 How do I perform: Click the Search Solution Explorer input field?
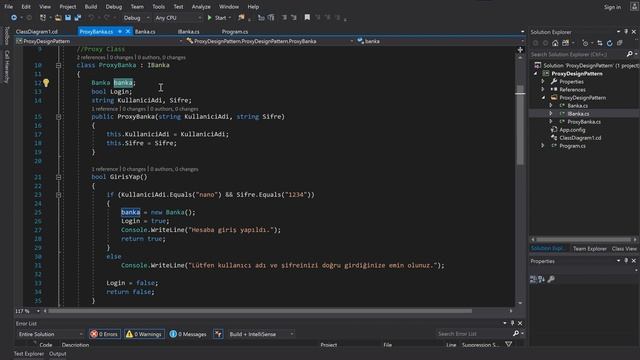point(577,54)
